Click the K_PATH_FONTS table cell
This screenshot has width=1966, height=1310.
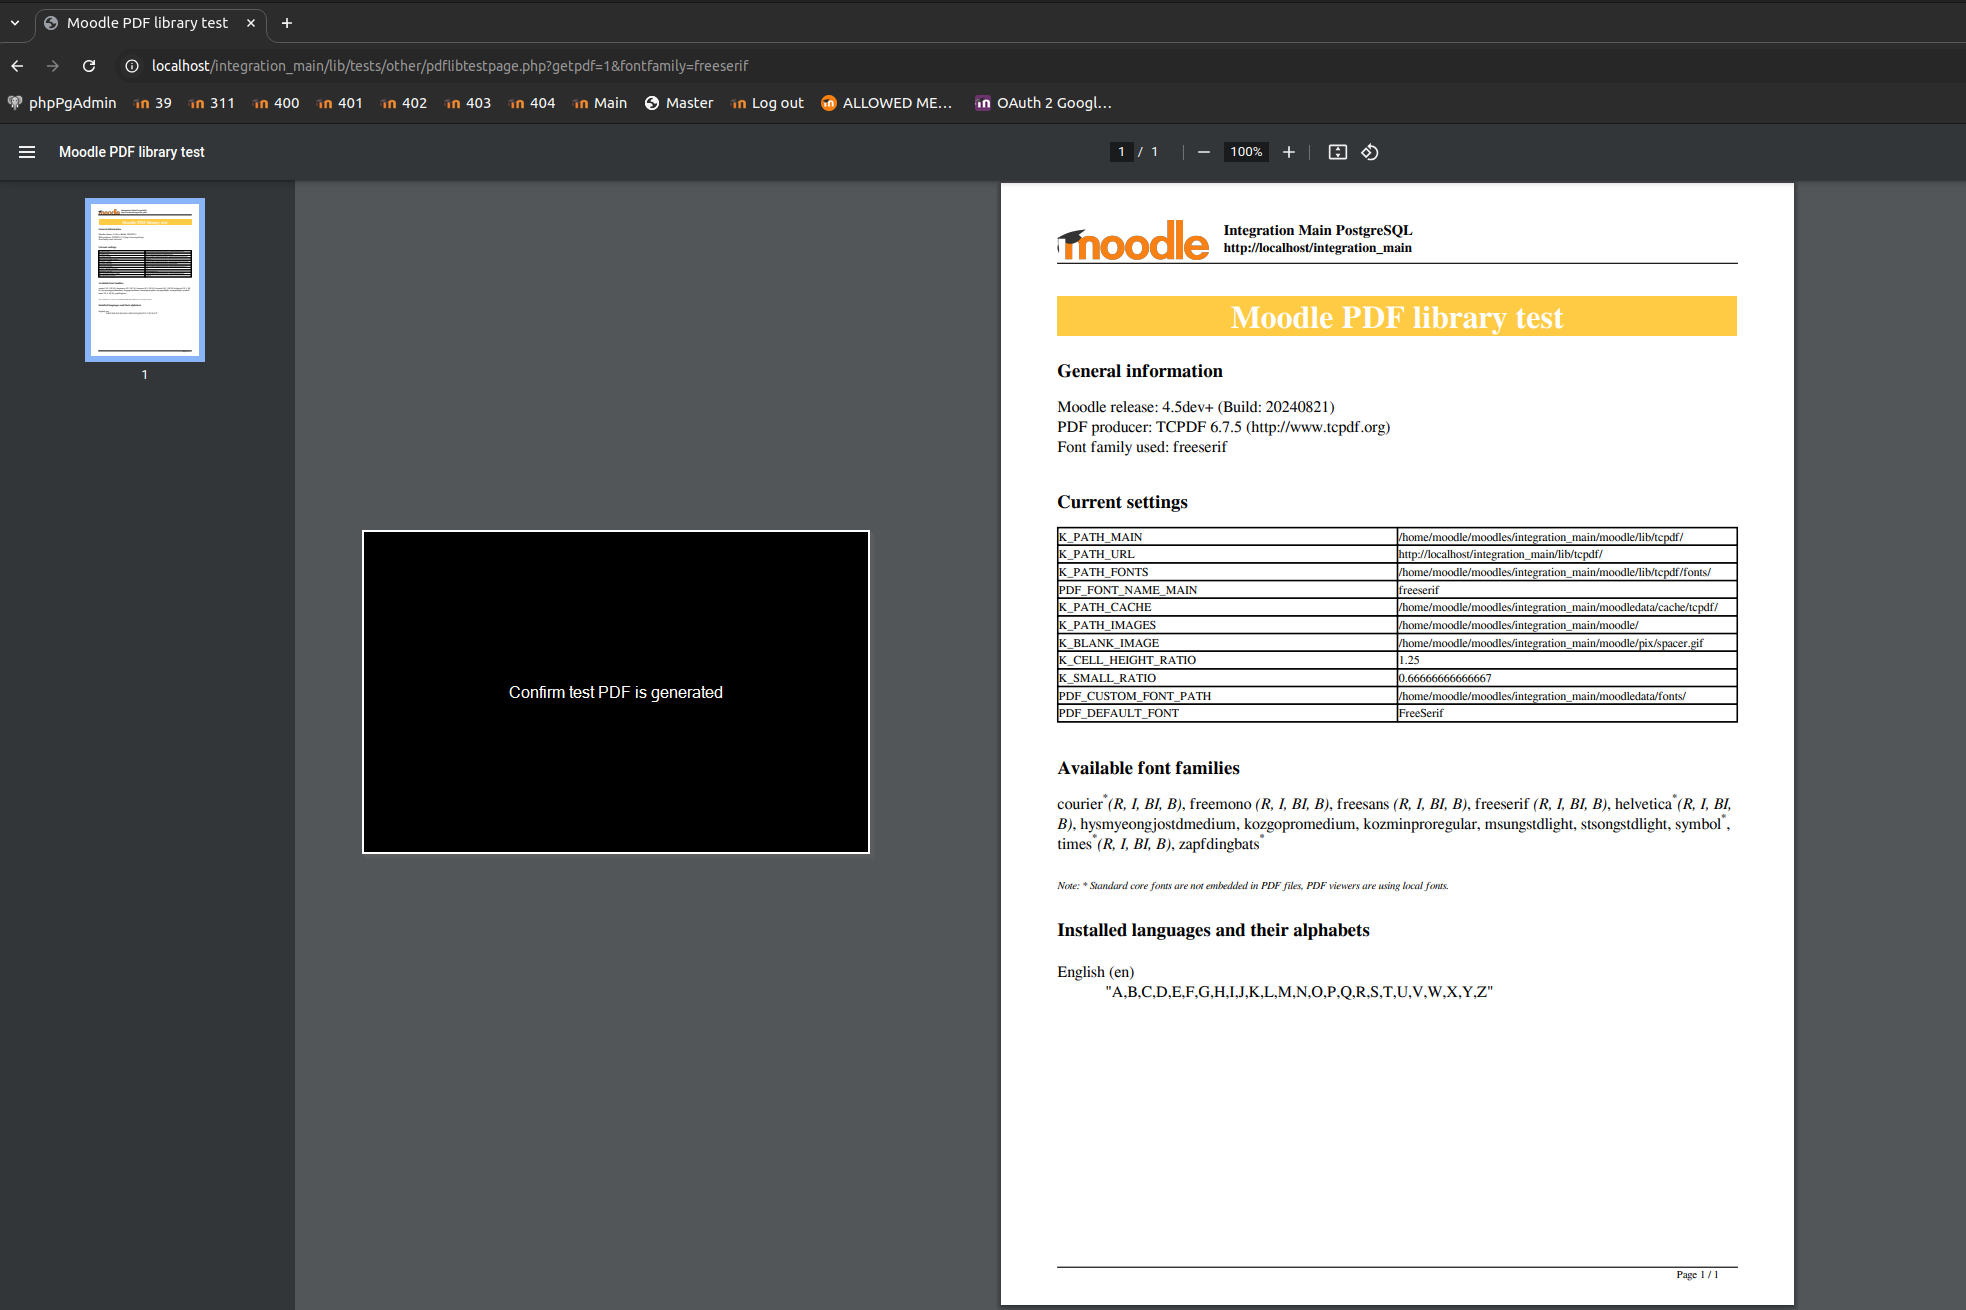point(1227,572)
